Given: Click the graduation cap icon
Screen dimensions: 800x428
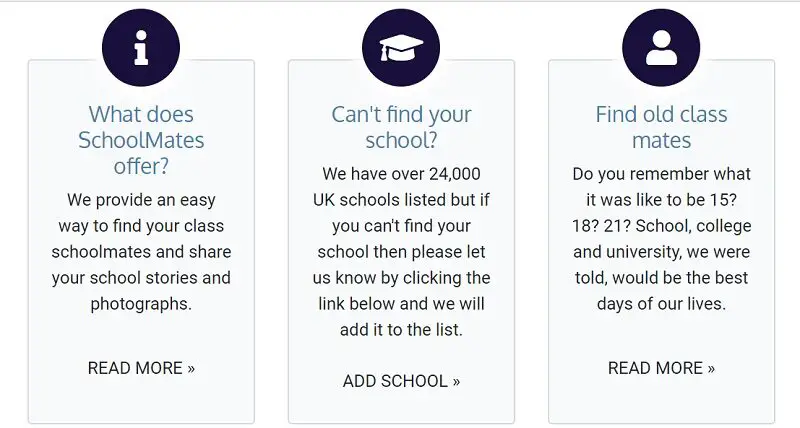Looking at the screenshot, I should pyautogui.click(x=401, y=48).
